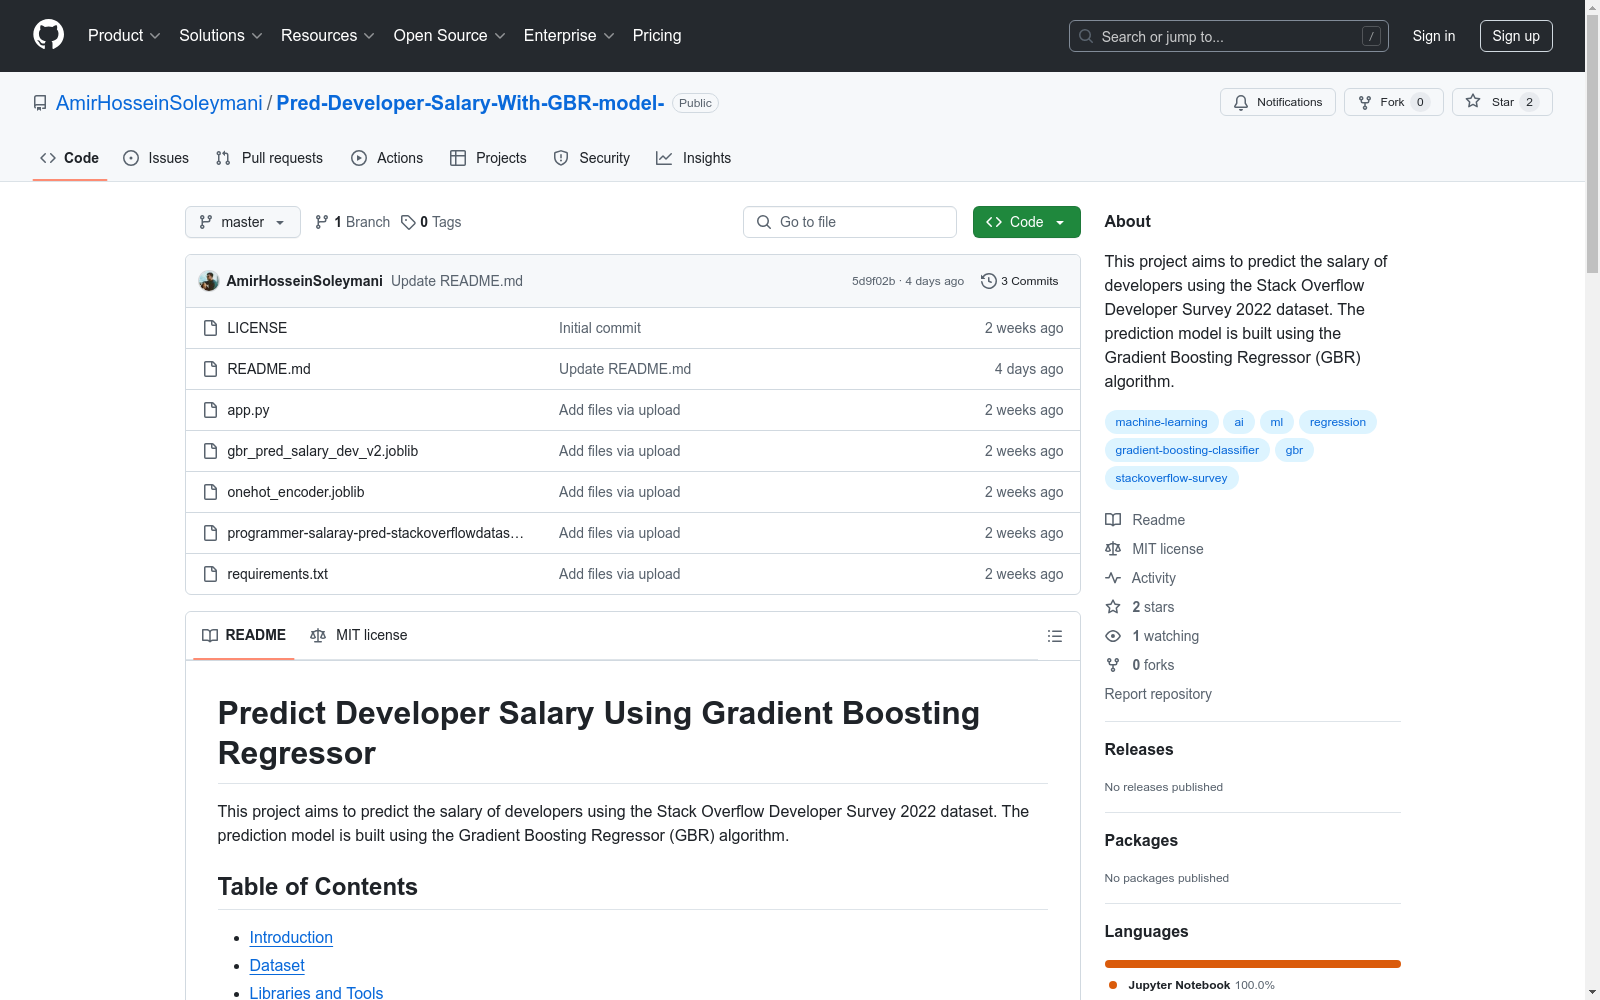Click the Jupyter Notebook language bar

[x=1253, y=964]
